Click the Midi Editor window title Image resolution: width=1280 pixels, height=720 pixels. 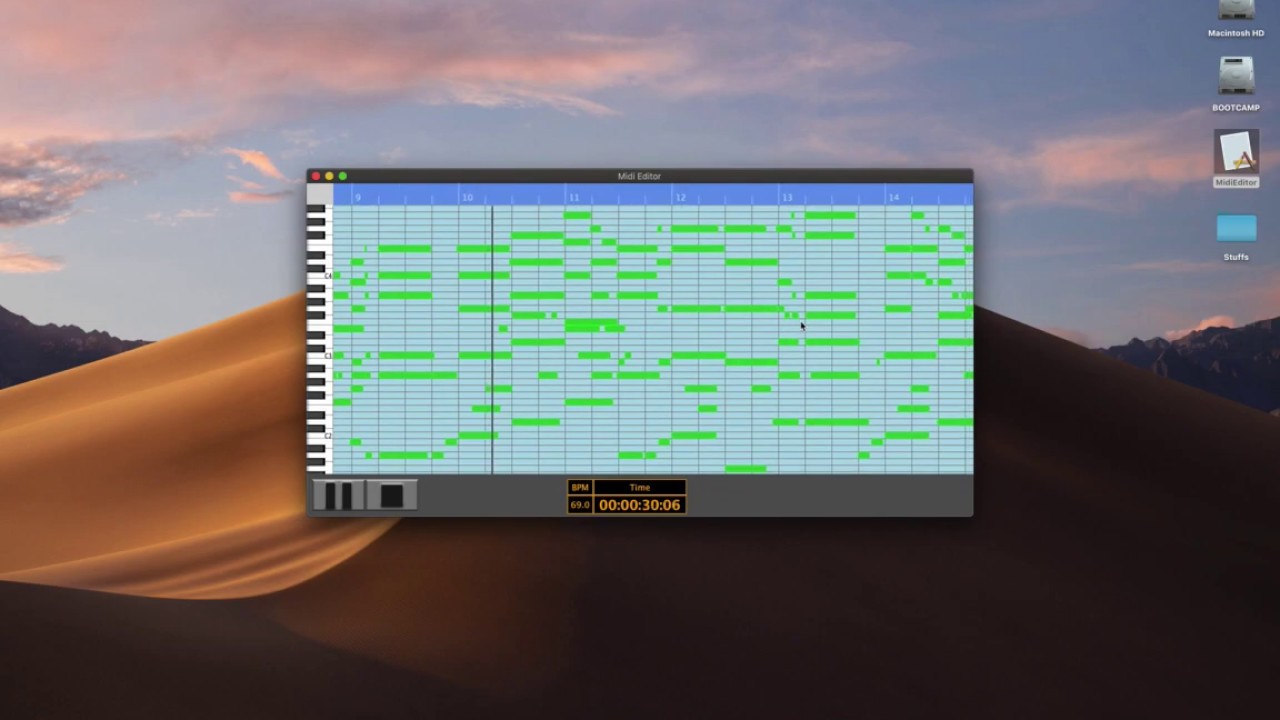639,176
